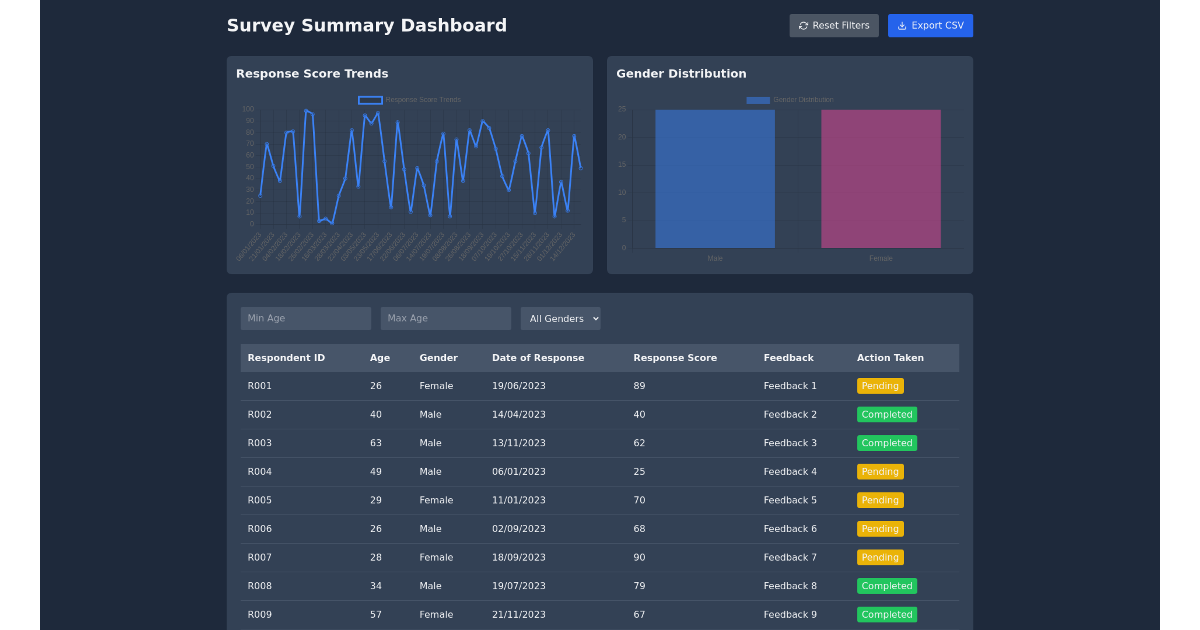Focus the Max Age input field

coord(446,318)
